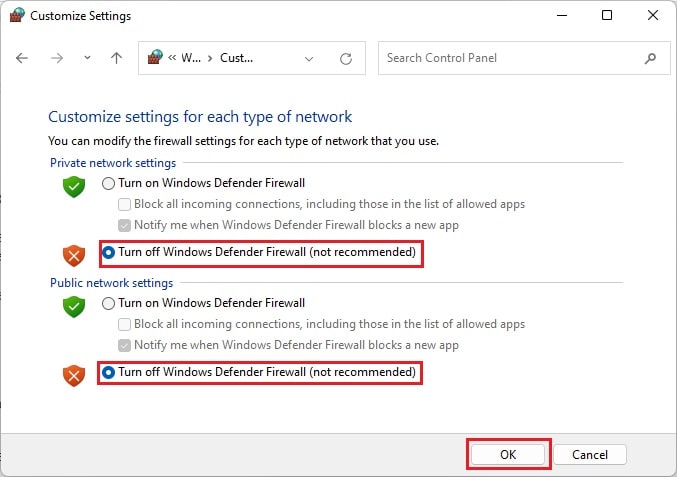The height and width of the screenshot is (477, 677).
Task: Minimize the Customize Settings window
Action: pyautogui.click(x=562, y=15)
